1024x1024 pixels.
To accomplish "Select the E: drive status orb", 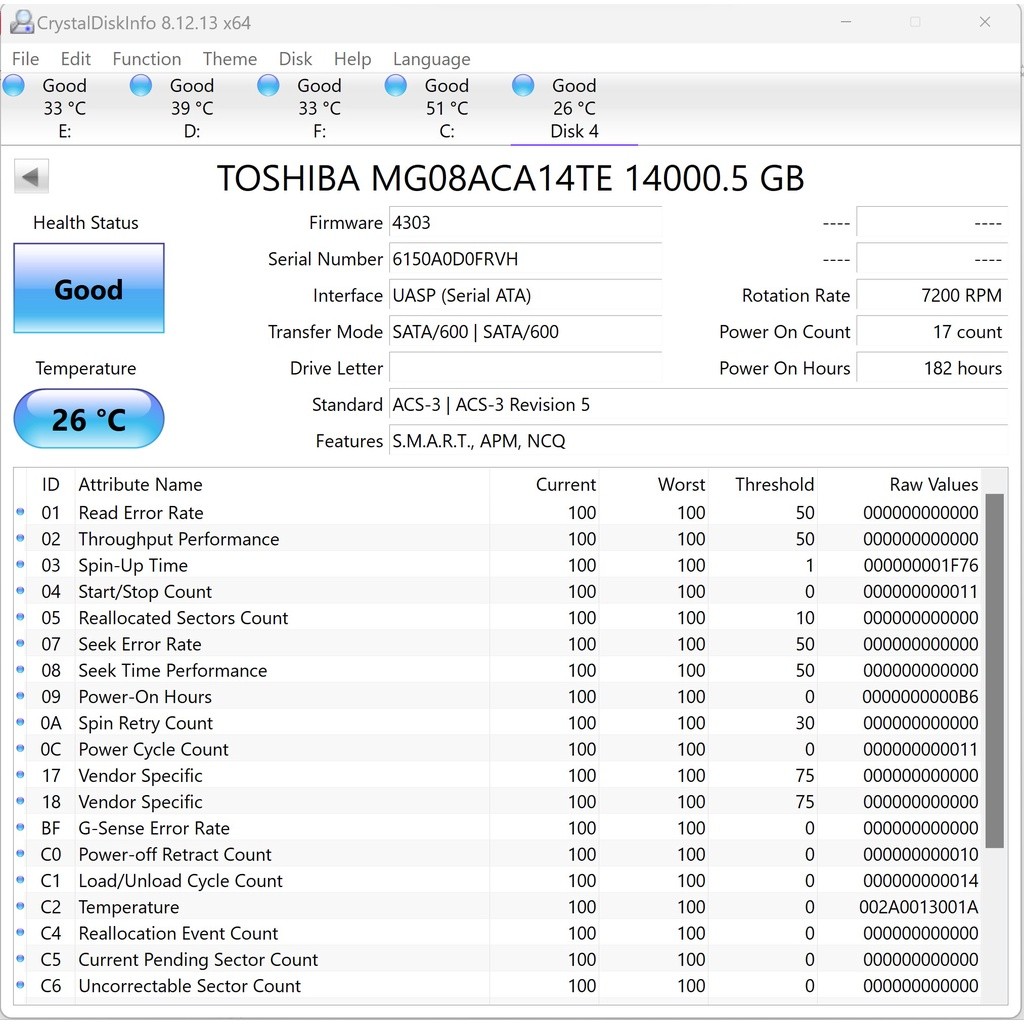I will pos(14,86).
